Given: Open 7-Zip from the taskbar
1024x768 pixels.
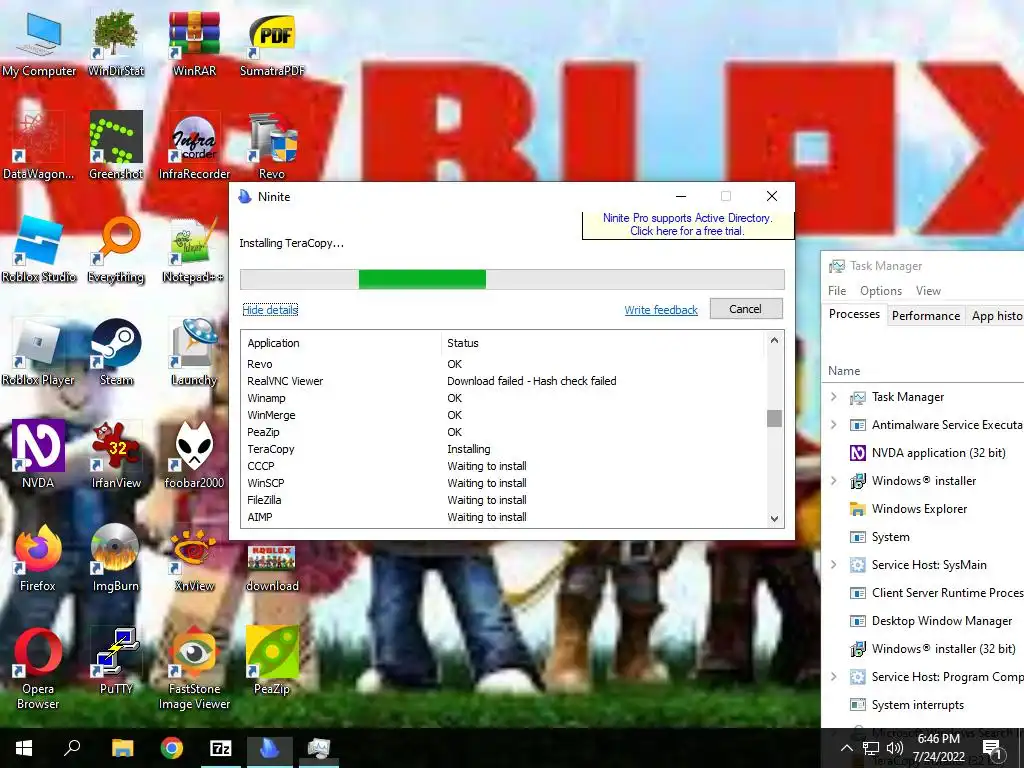Looking at the screenshot, I should [221, 748].
